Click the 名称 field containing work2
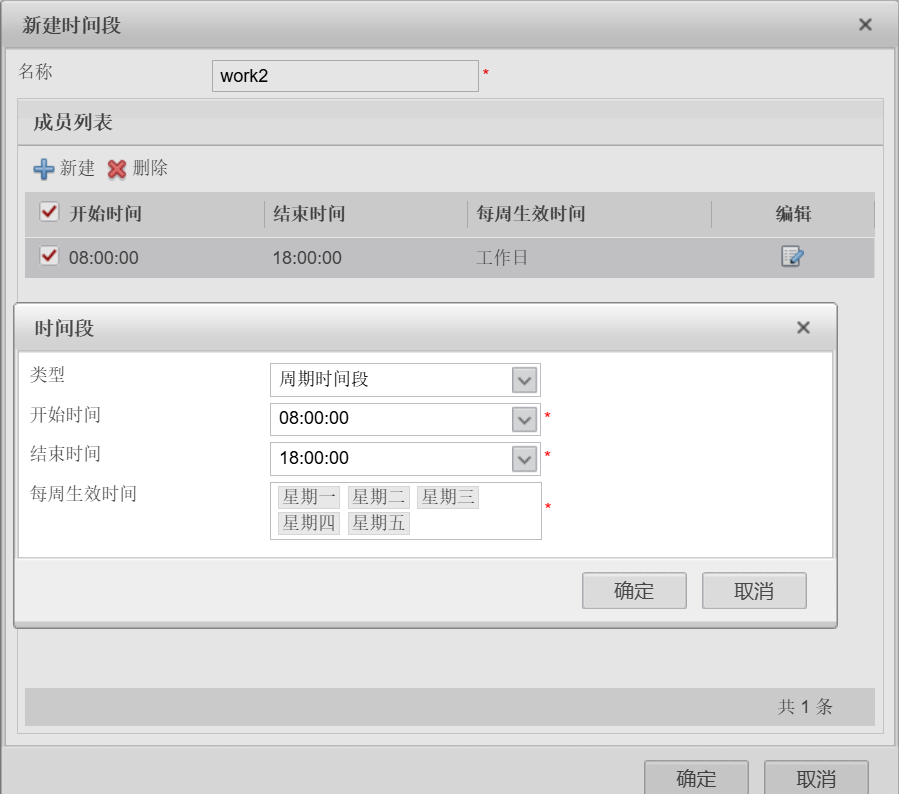The width and height of the screenshot is (899, 794). pos(345,76)
